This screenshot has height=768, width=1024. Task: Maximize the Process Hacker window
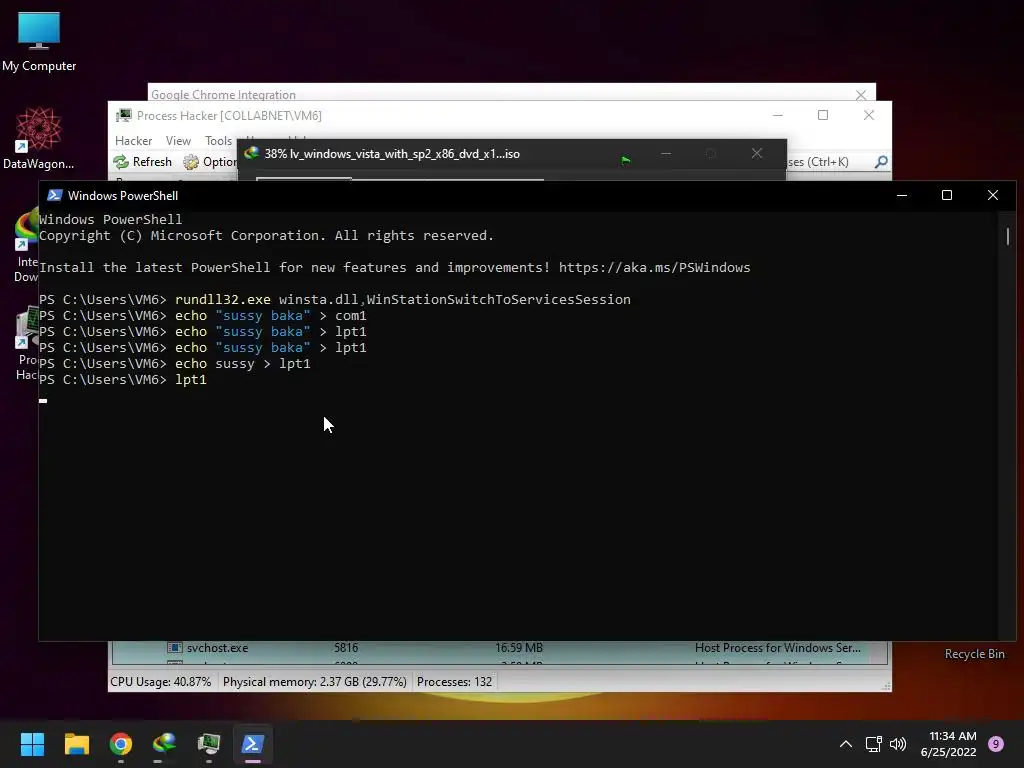823,116
